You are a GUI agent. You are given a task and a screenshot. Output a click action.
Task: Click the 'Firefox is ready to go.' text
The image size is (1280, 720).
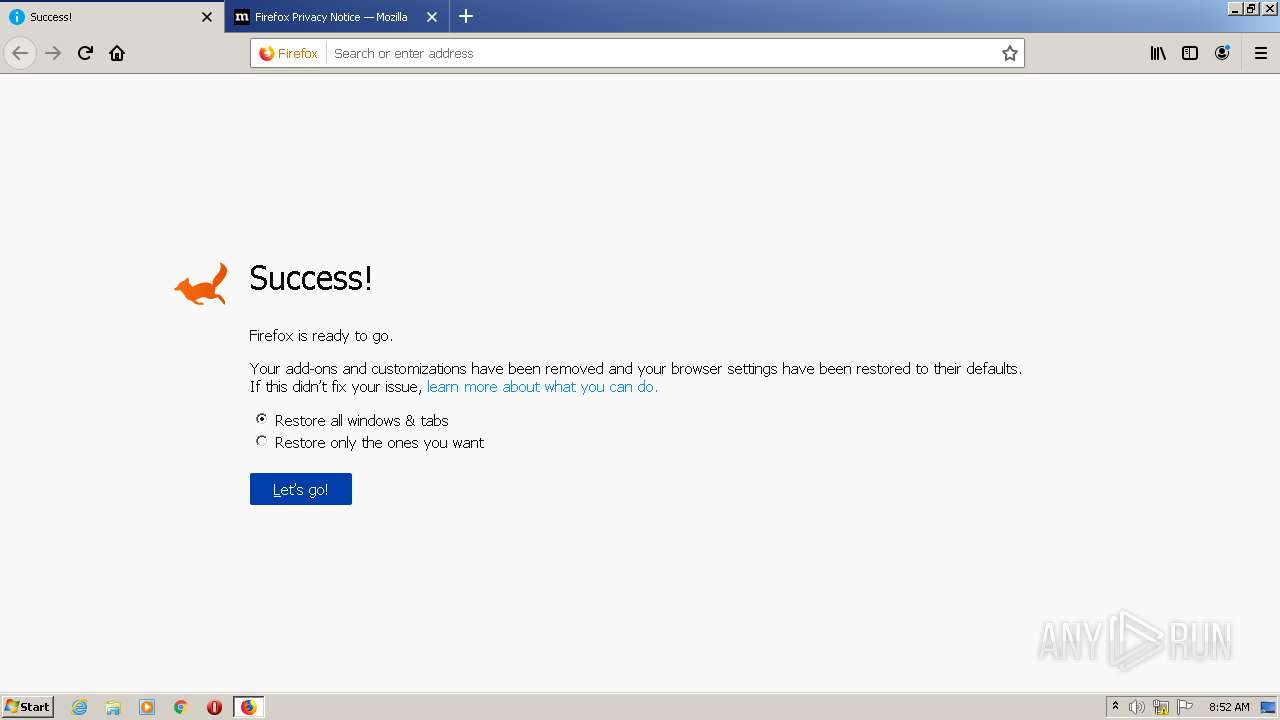click(321, 336)
